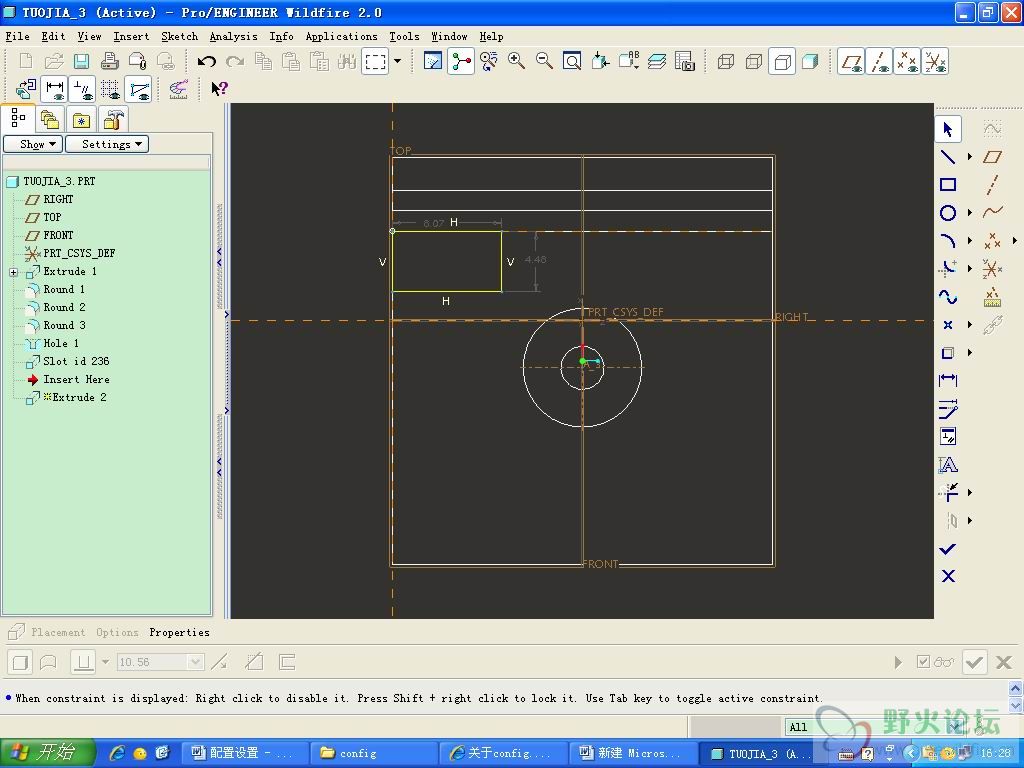
Task: Select the Trim tool in sketcher toolbar
Action: (x=948, y=492)
